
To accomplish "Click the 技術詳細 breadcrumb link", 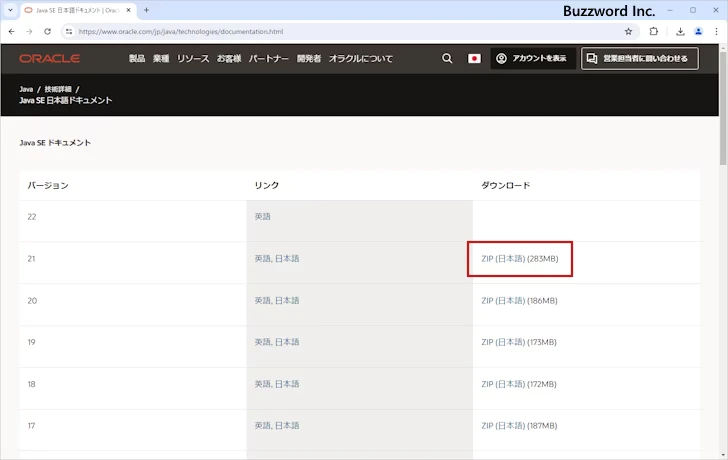I will 58,89.
